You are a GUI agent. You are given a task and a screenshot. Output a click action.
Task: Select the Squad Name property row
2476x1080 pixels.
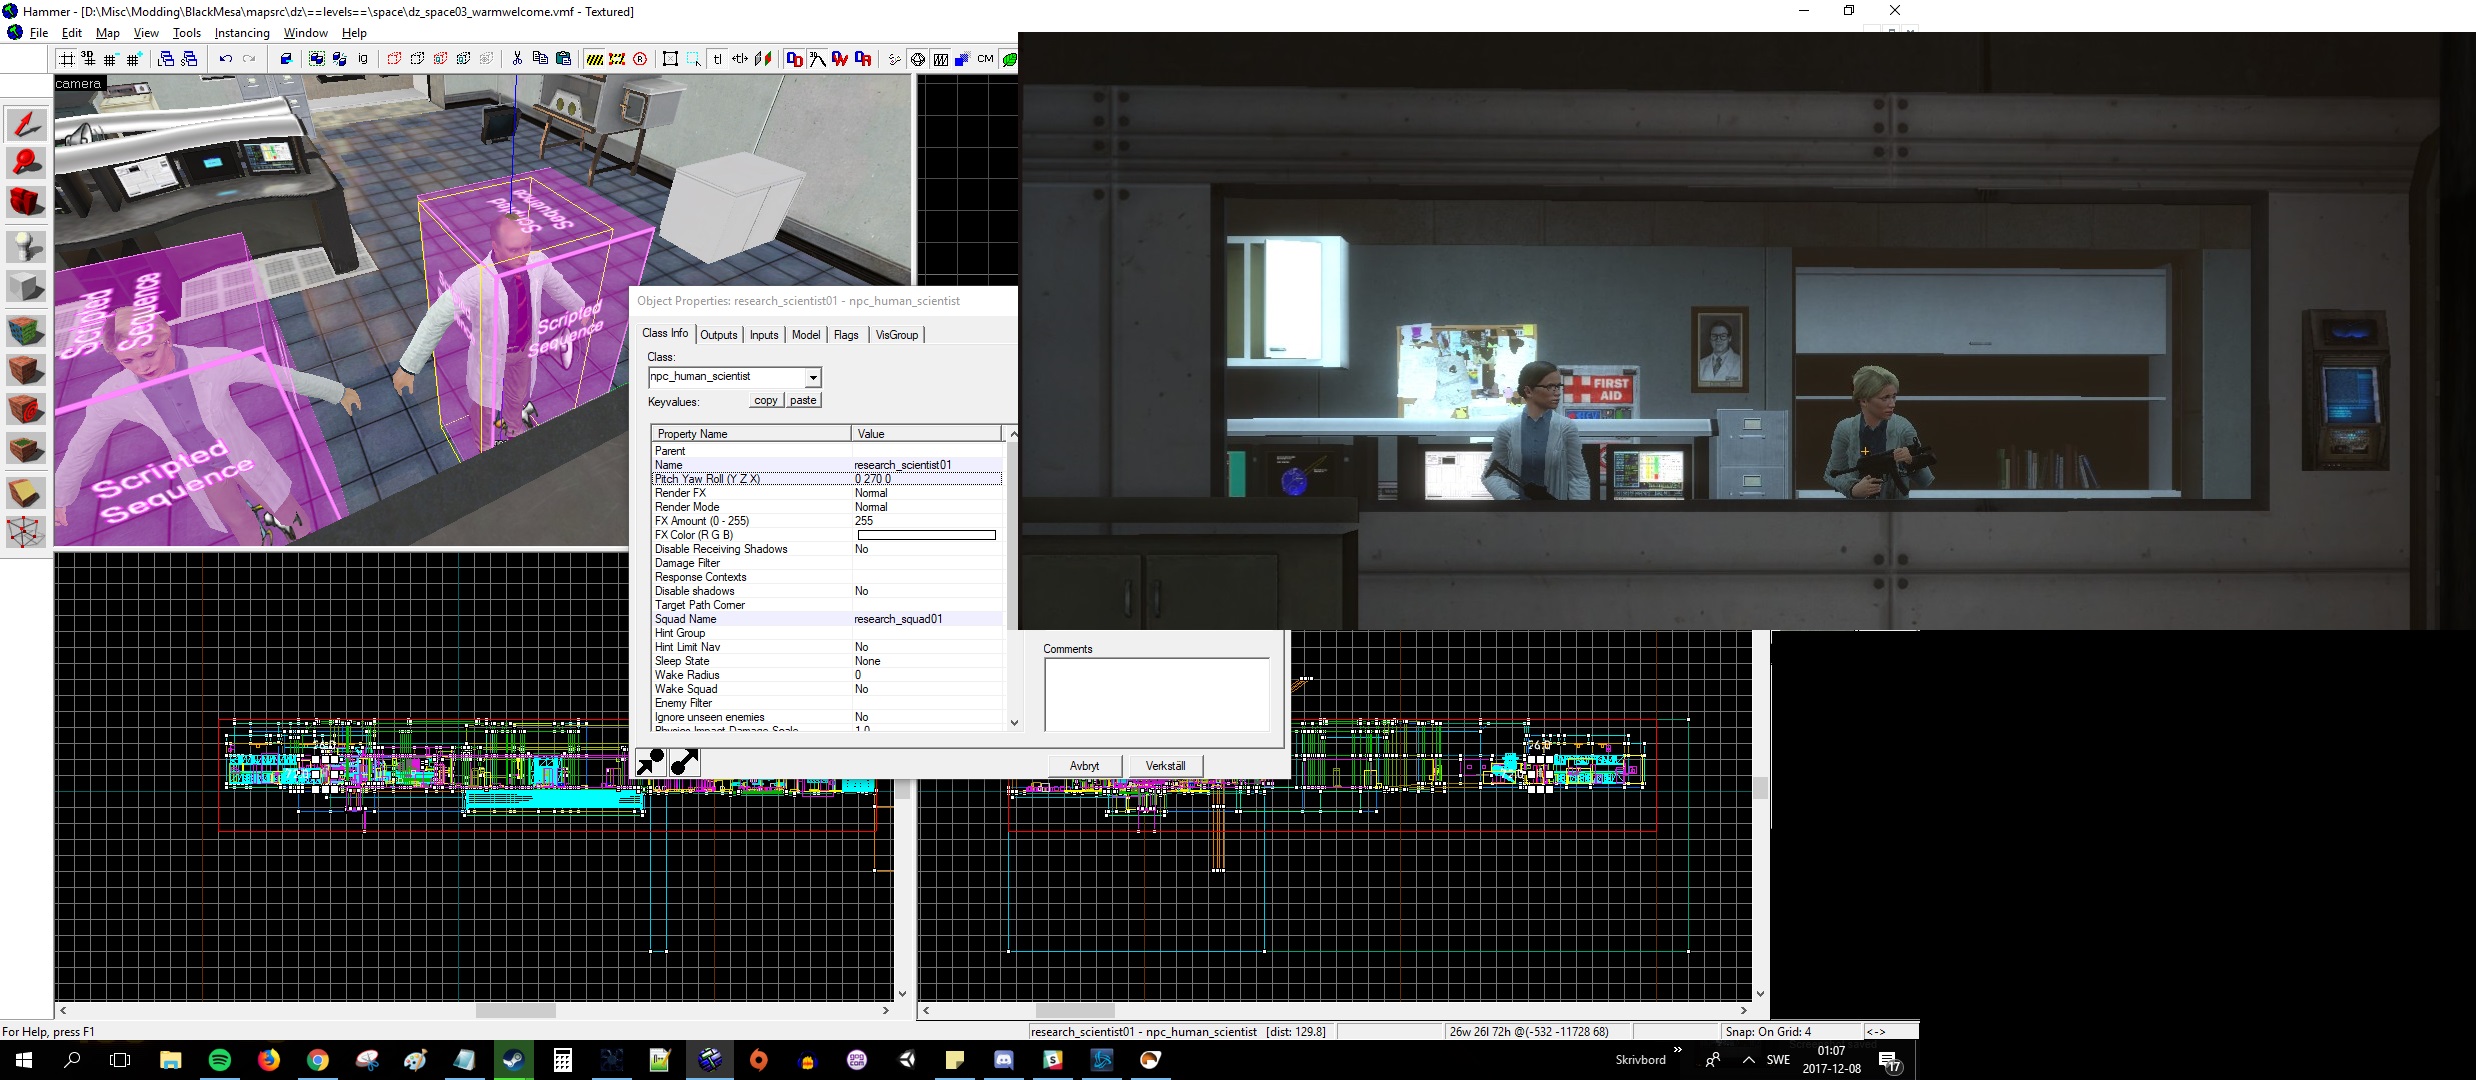(x=827, y=619)
